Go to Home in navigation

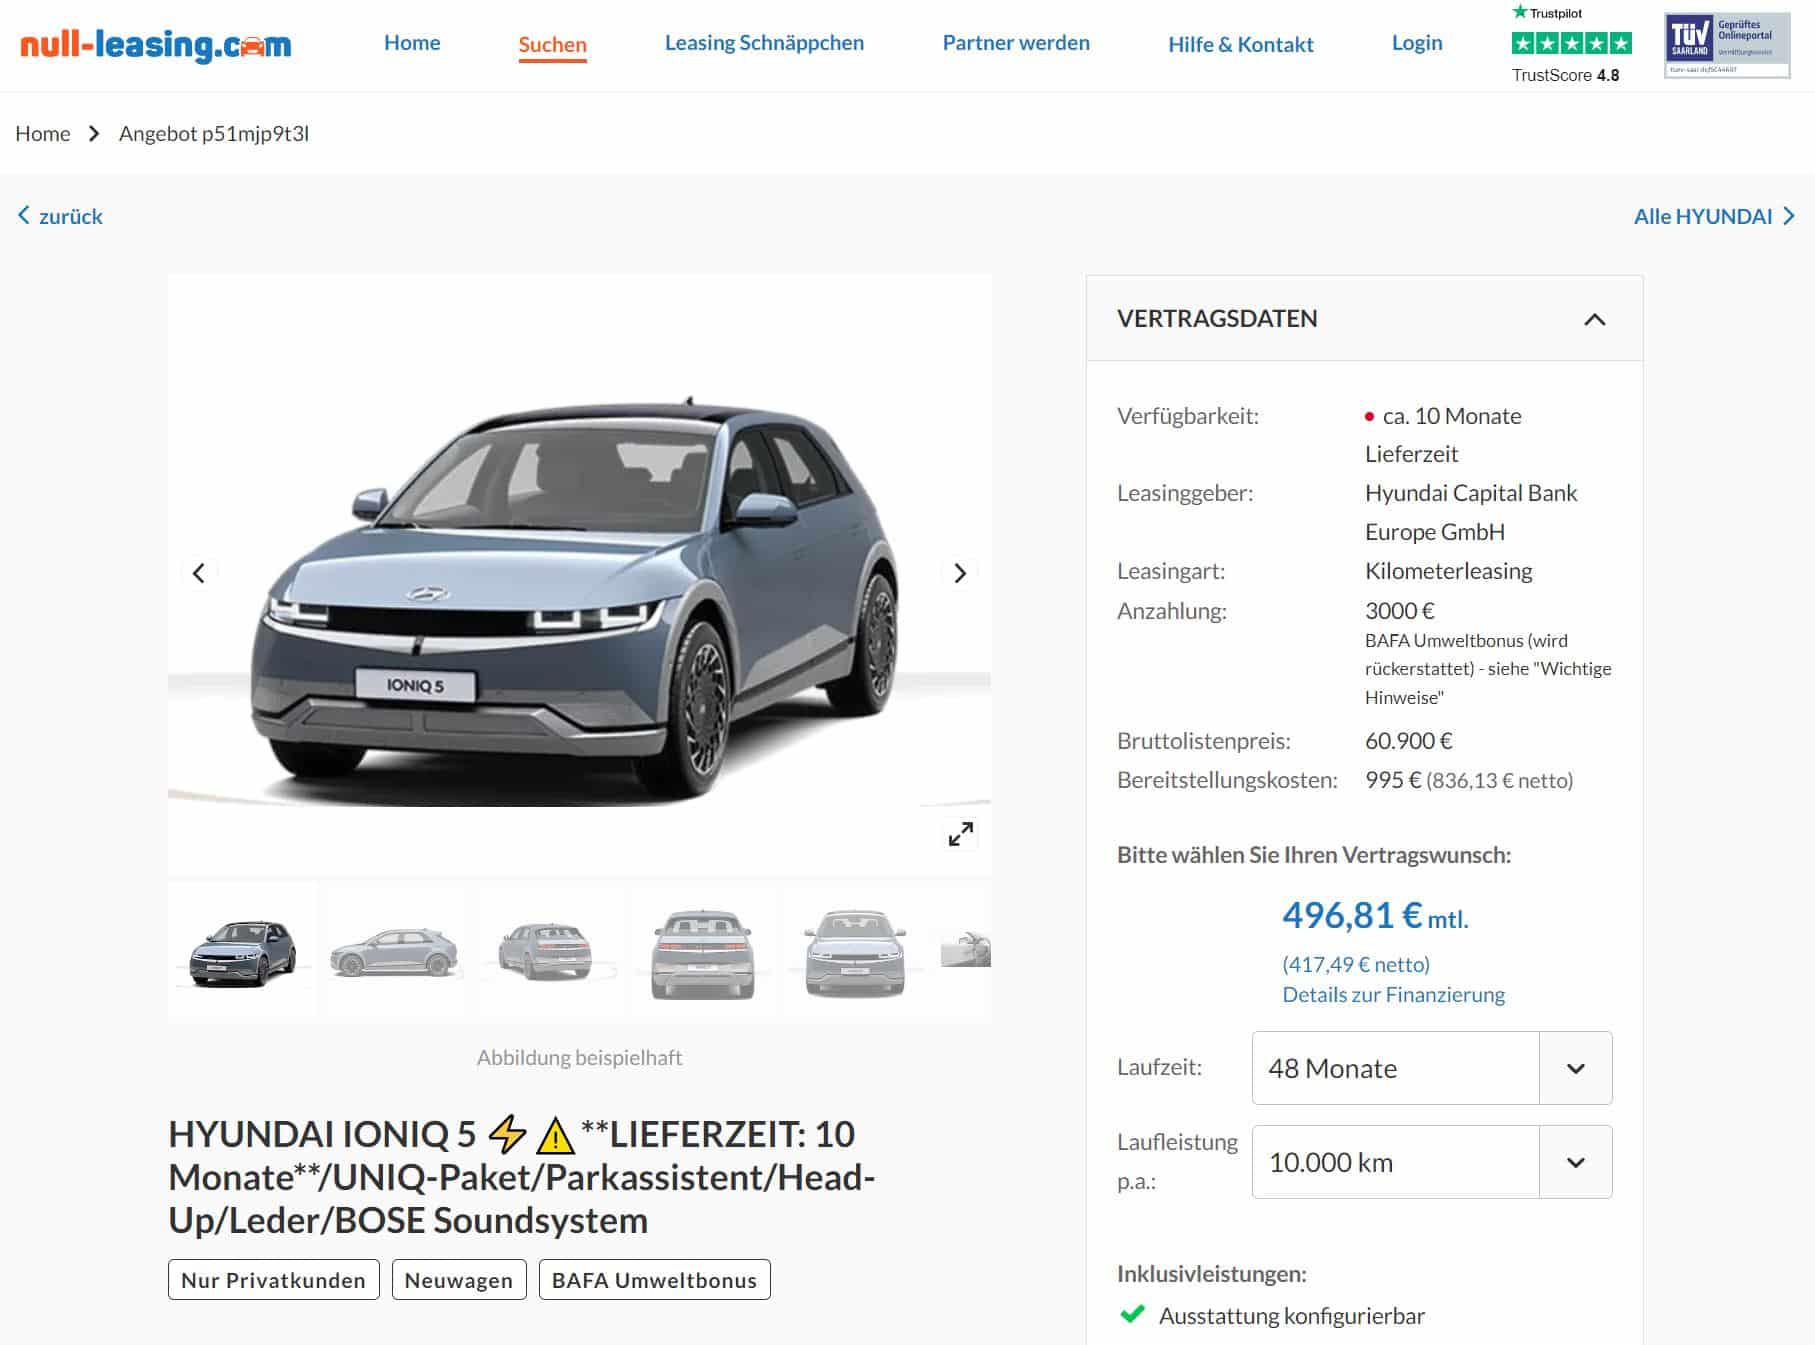pos(412,43)
